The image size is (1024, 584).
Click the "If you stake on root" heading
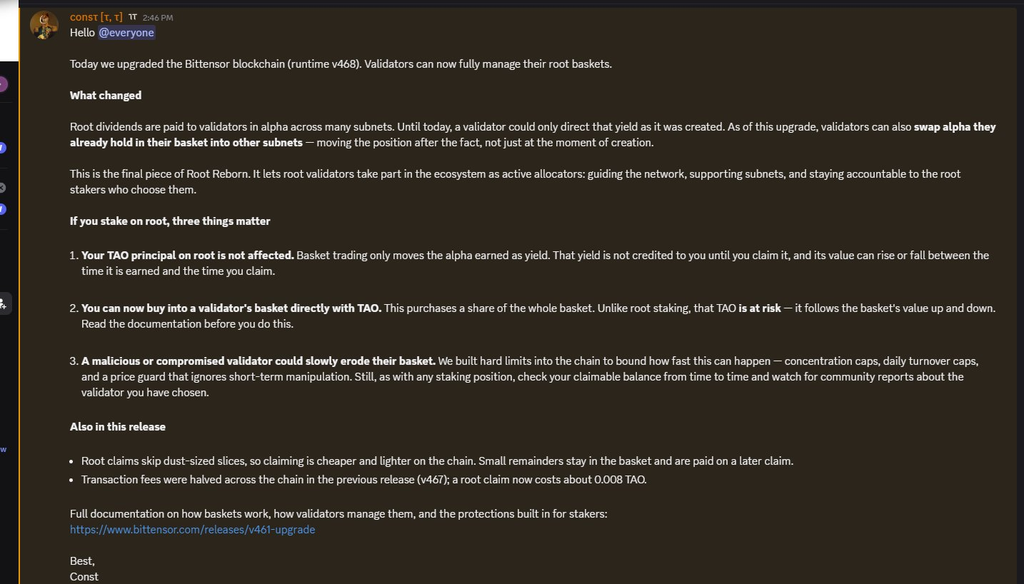(170, 221)
